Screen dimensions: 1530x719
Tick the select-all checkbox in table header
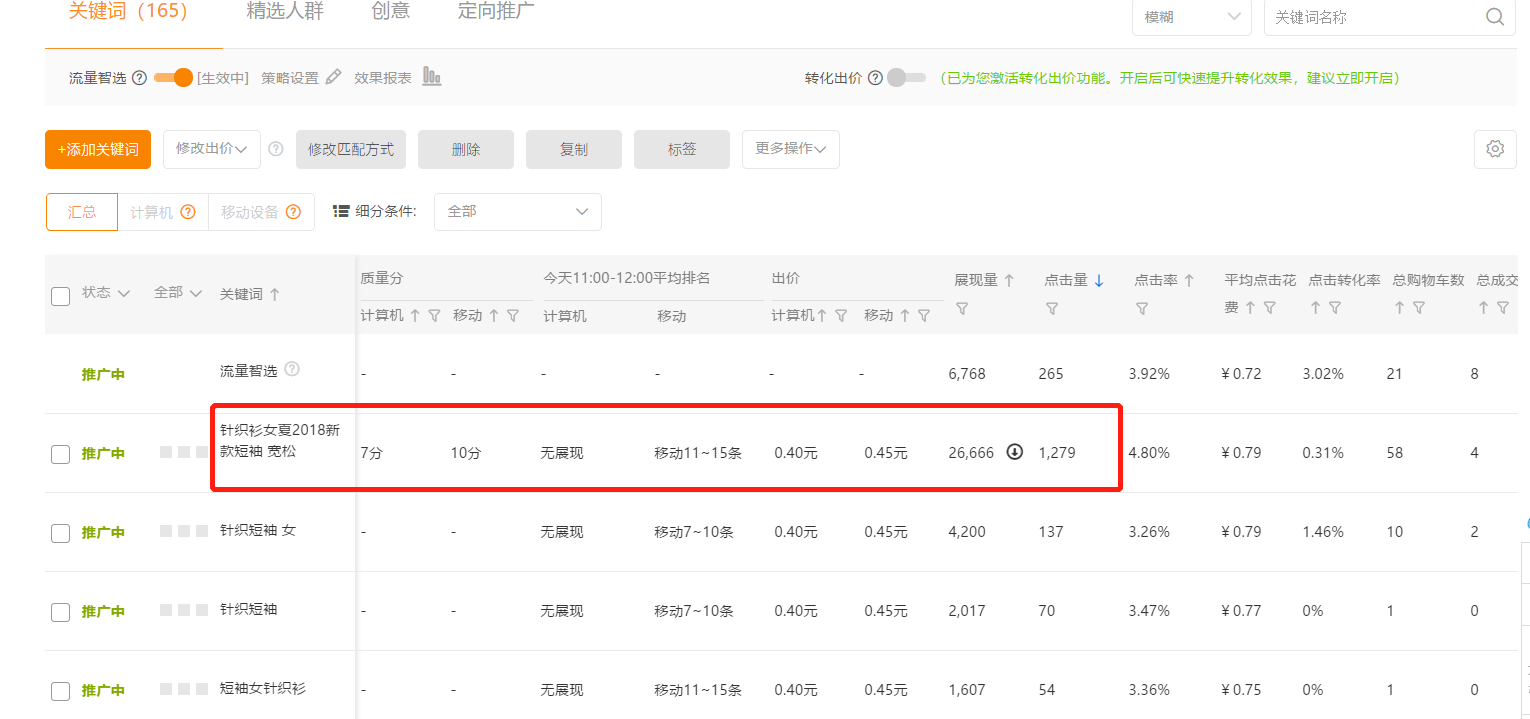60,295
